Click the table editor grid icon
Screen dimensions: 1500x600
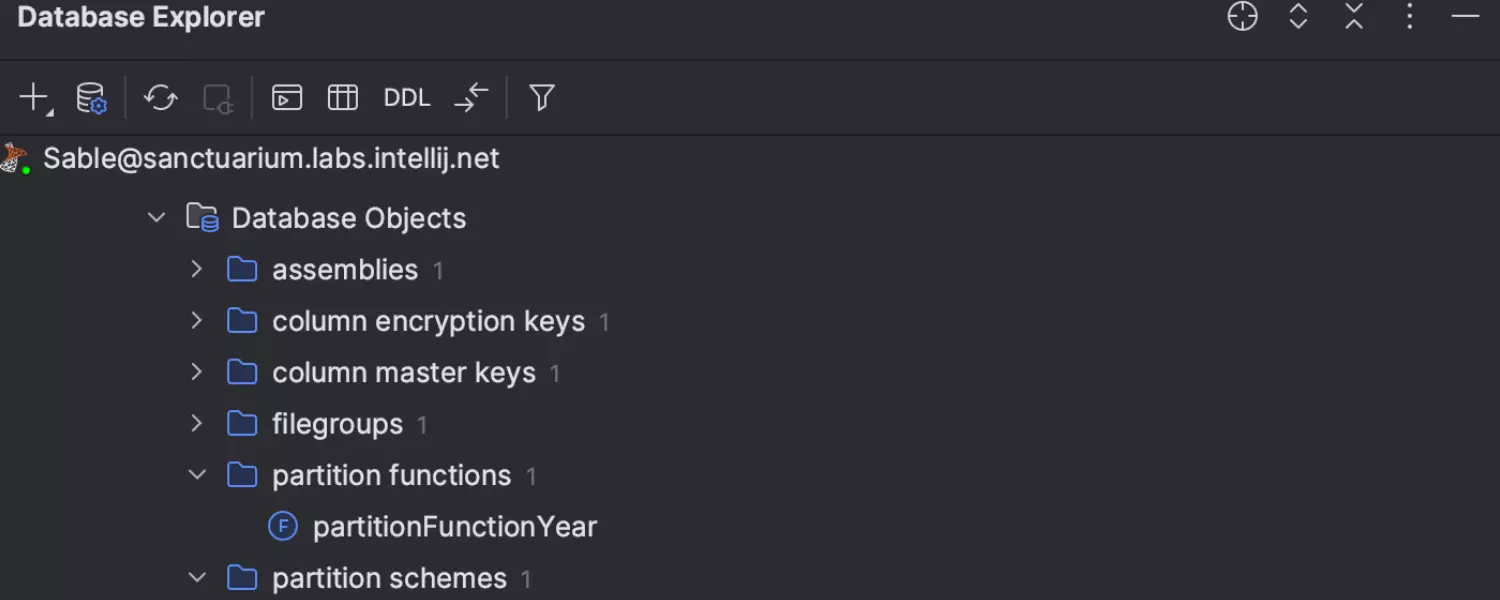(343, 97)
